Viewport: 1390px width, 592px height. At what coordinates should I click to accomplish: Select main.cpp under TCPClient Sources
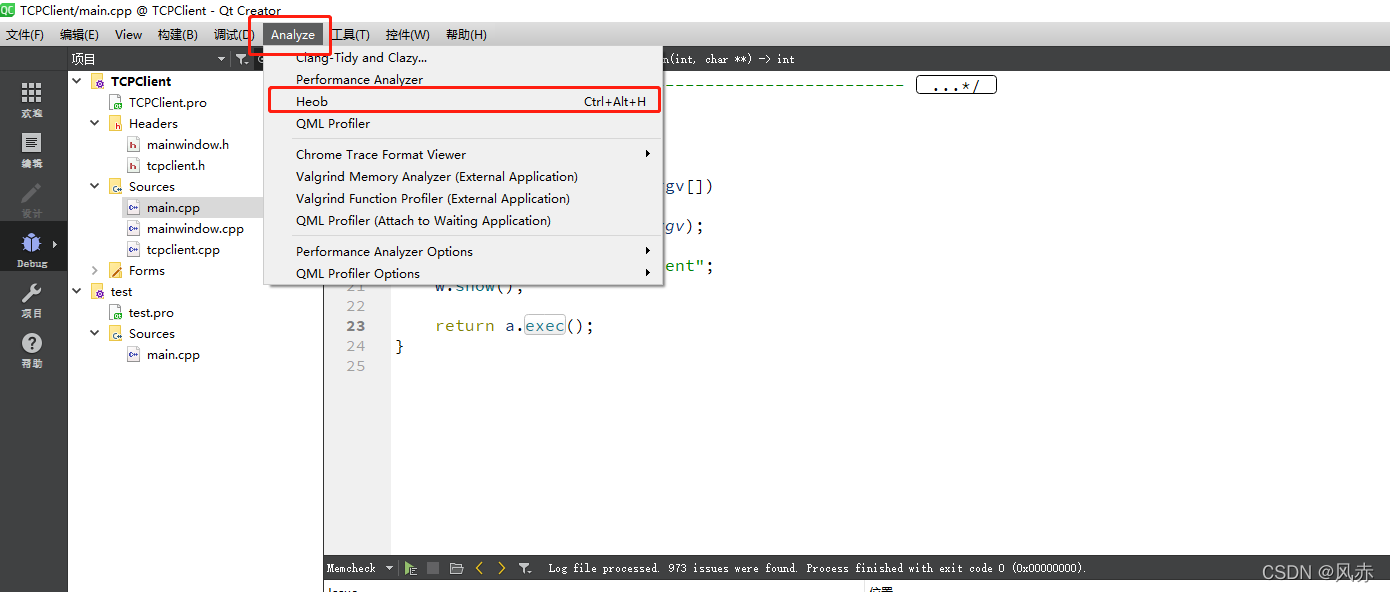[x=173, y=208]
